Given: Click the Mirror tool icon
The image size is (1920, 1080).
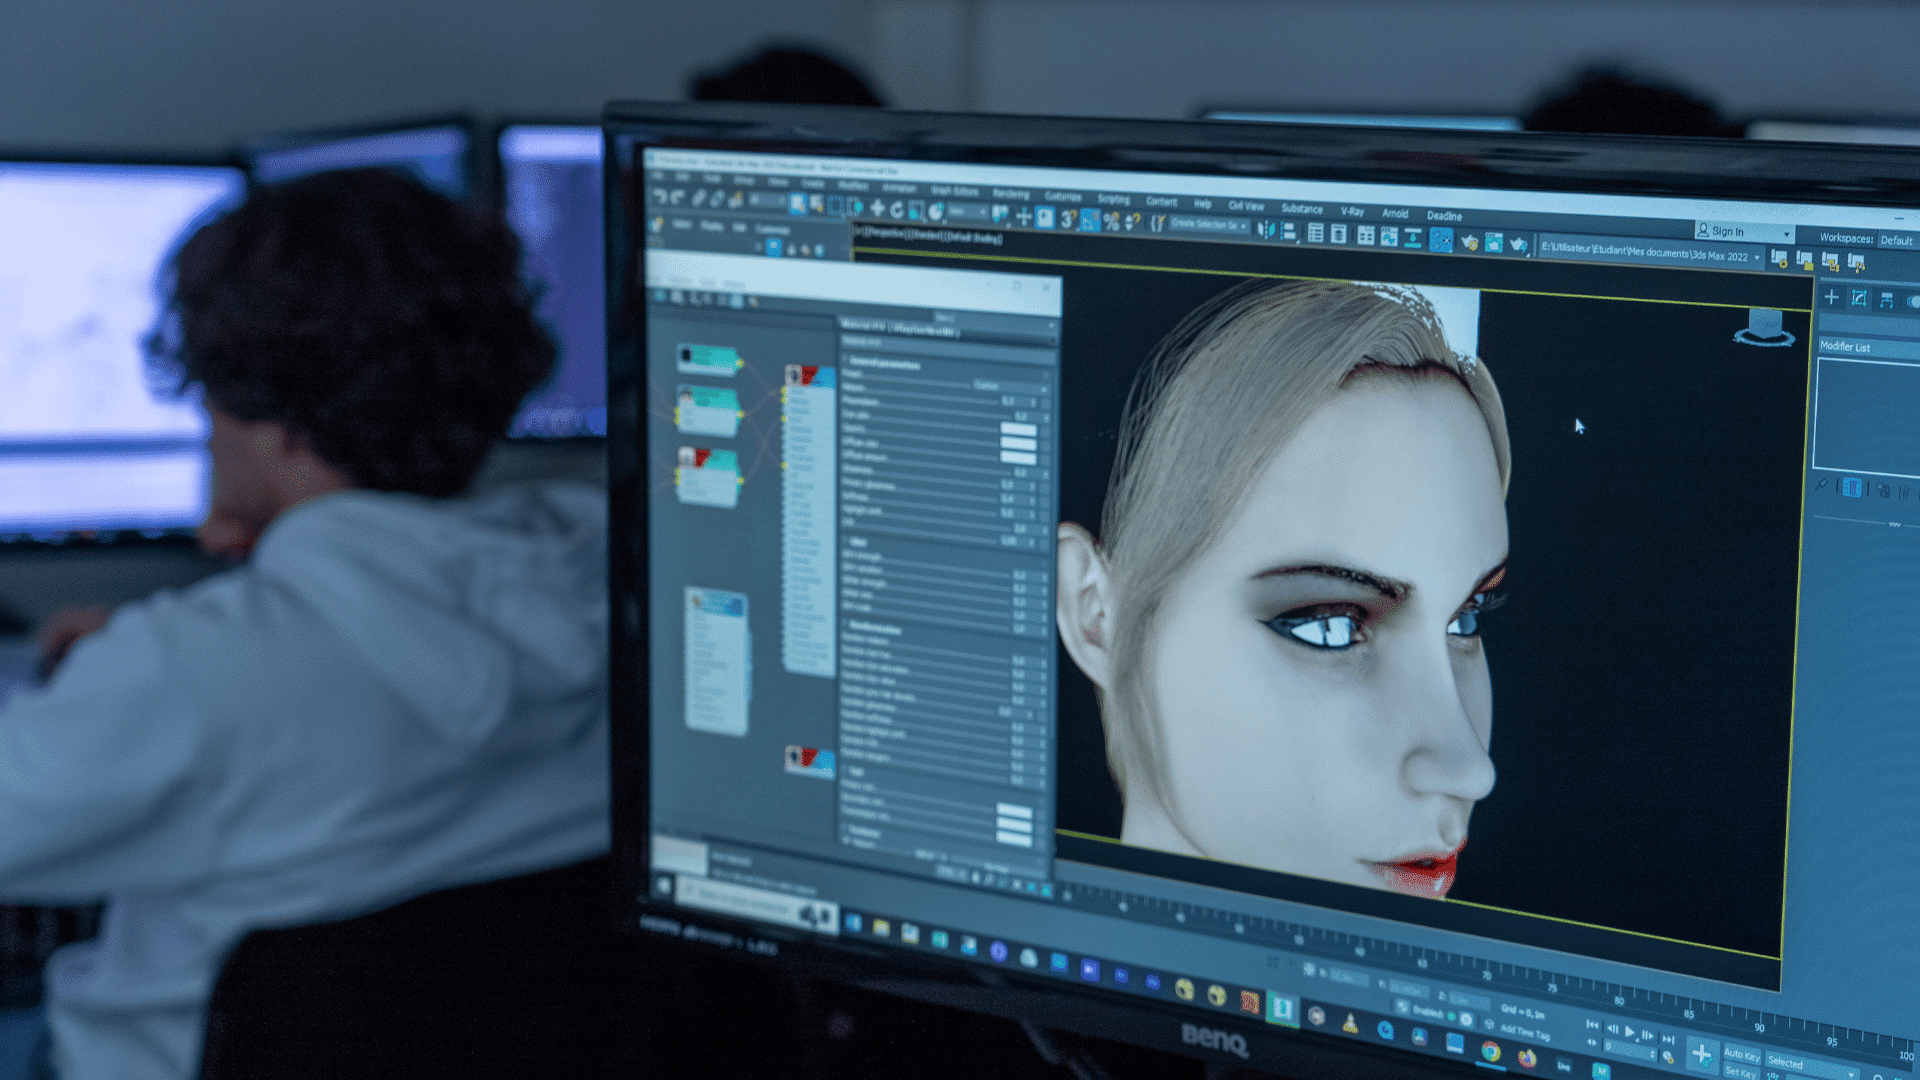Looking at the screenshot, I should pos(1267,229).
